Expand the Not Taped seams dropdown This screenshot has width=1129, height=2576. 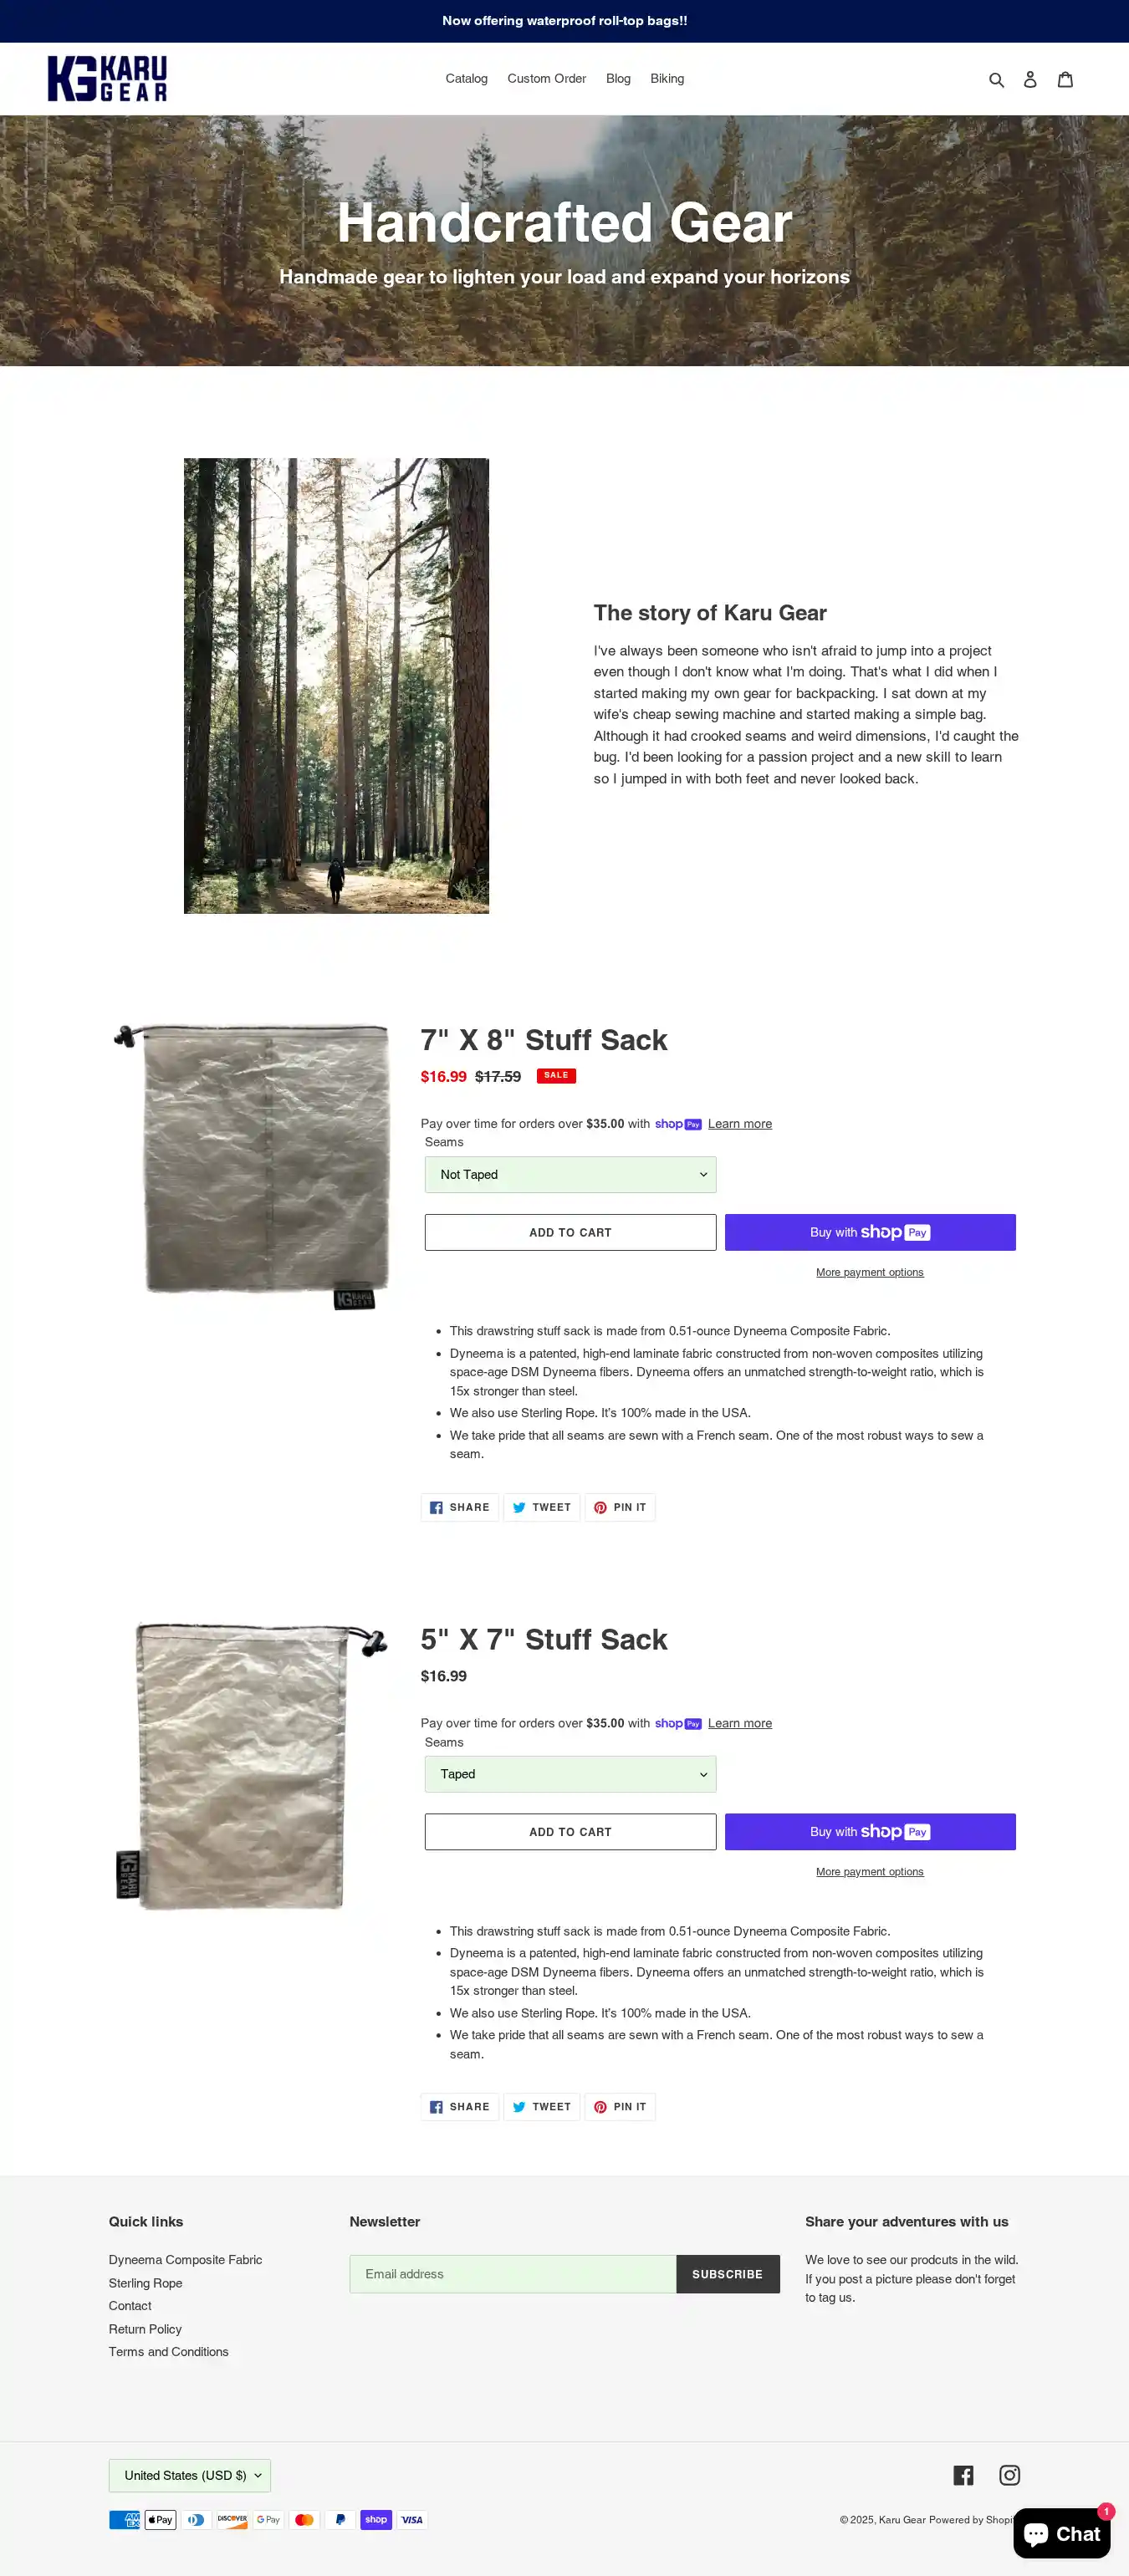(570, 1174)
